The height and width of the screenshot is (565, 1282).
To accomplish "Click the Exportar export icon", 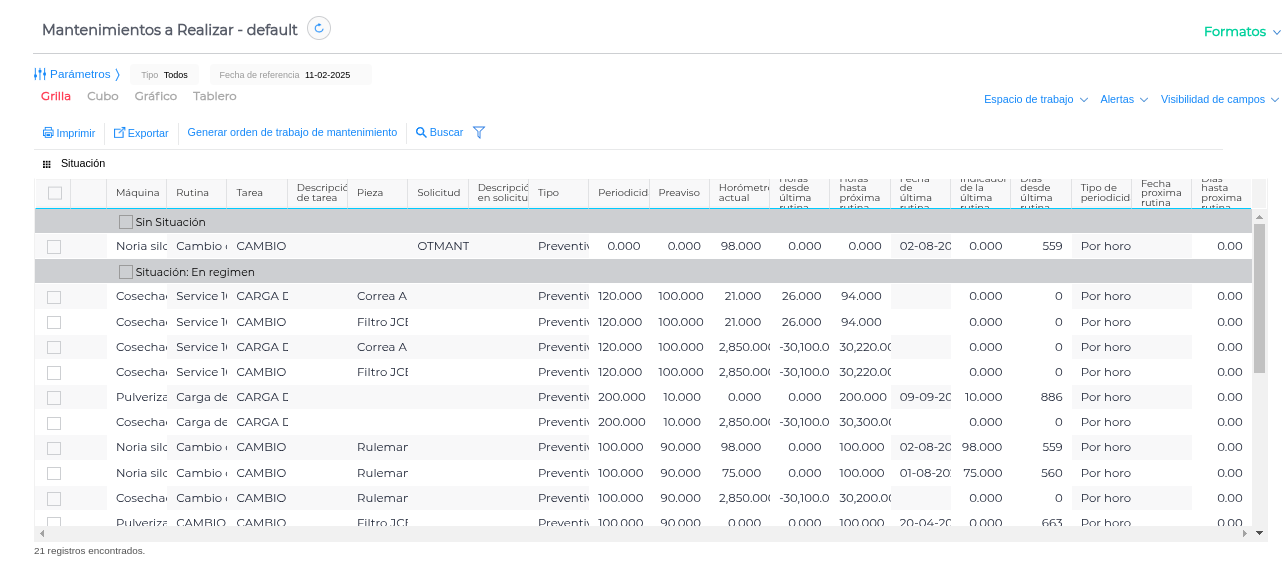I will click(119, 133).
